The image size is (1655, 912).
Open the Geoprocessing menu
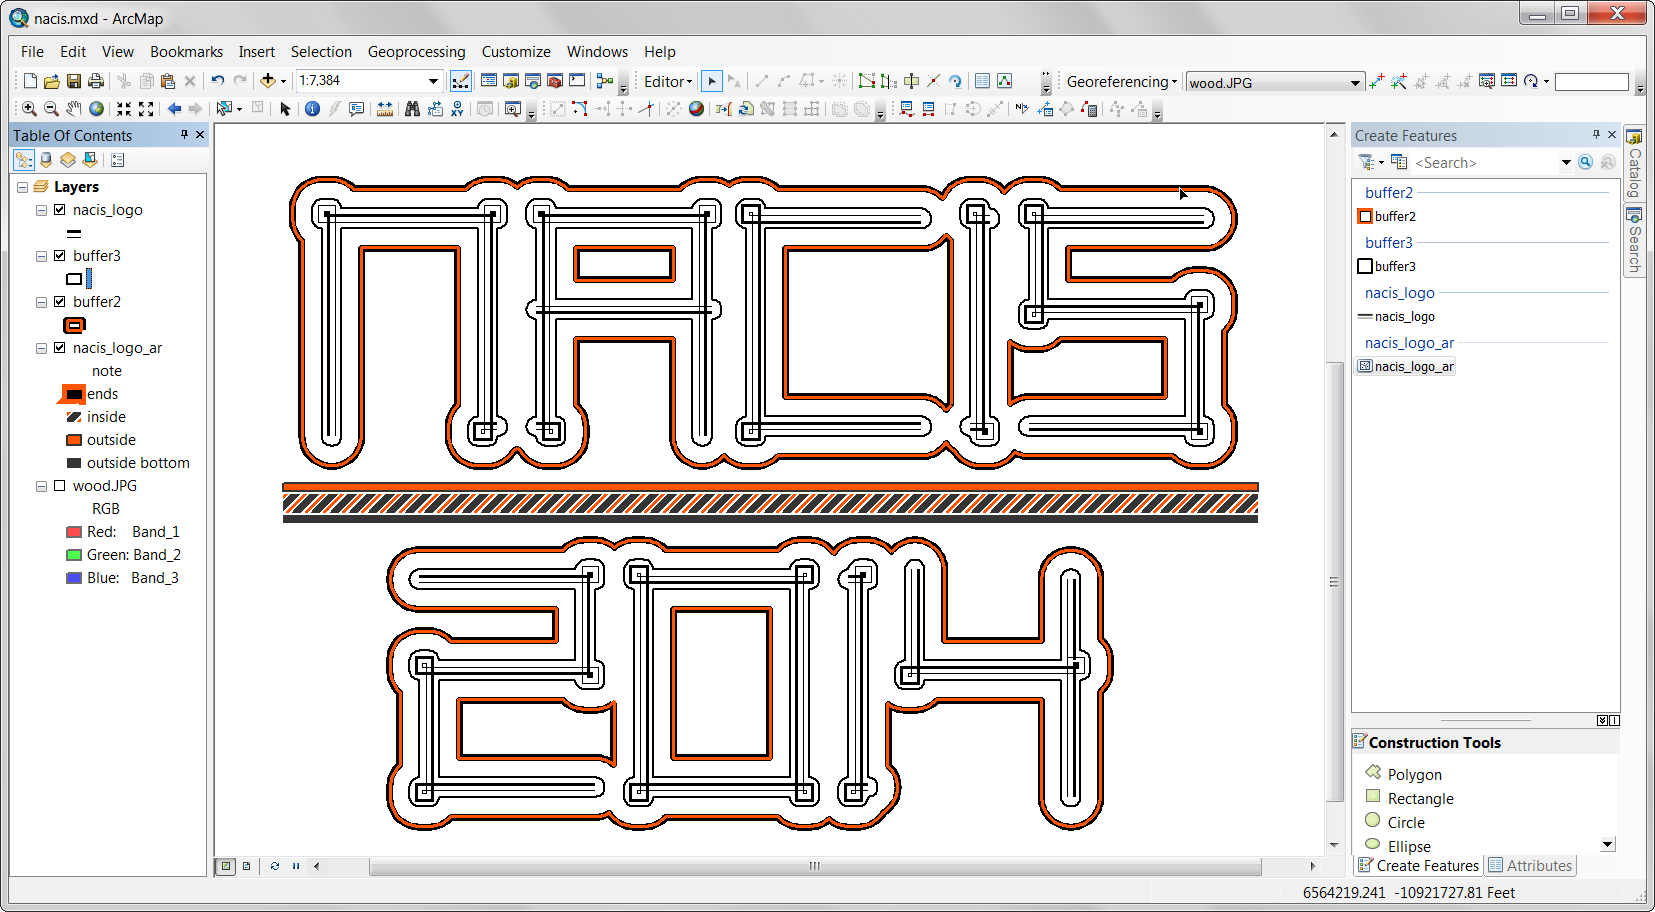coord(416,52)
